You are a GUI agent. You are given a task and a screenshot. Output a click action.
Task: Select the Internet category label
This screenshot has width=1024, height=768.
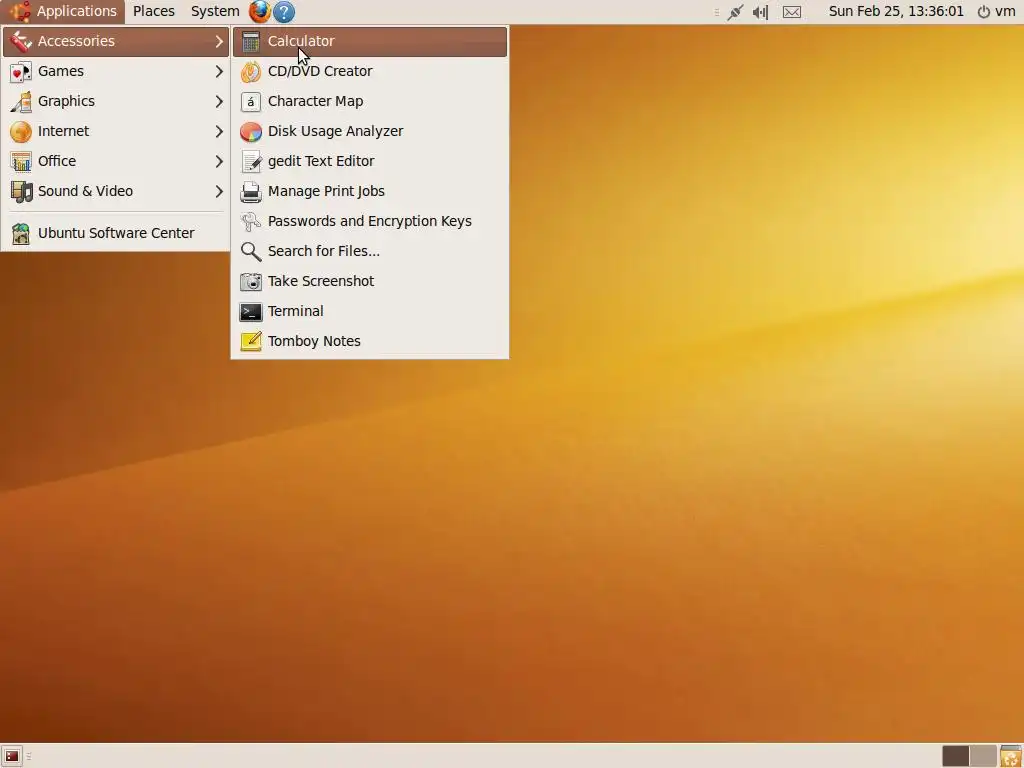coord(63,131)
